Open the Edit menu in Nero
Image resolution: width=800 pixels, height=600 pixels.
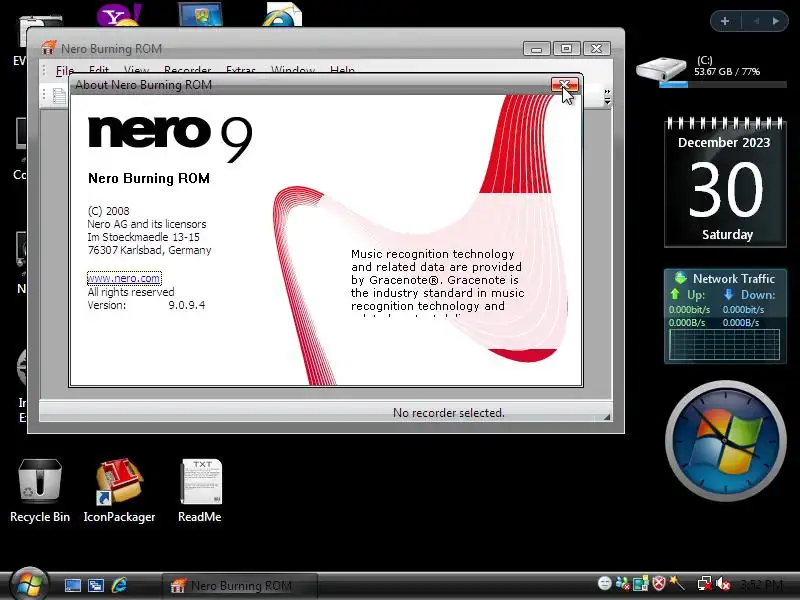click(x=98, y=70)
